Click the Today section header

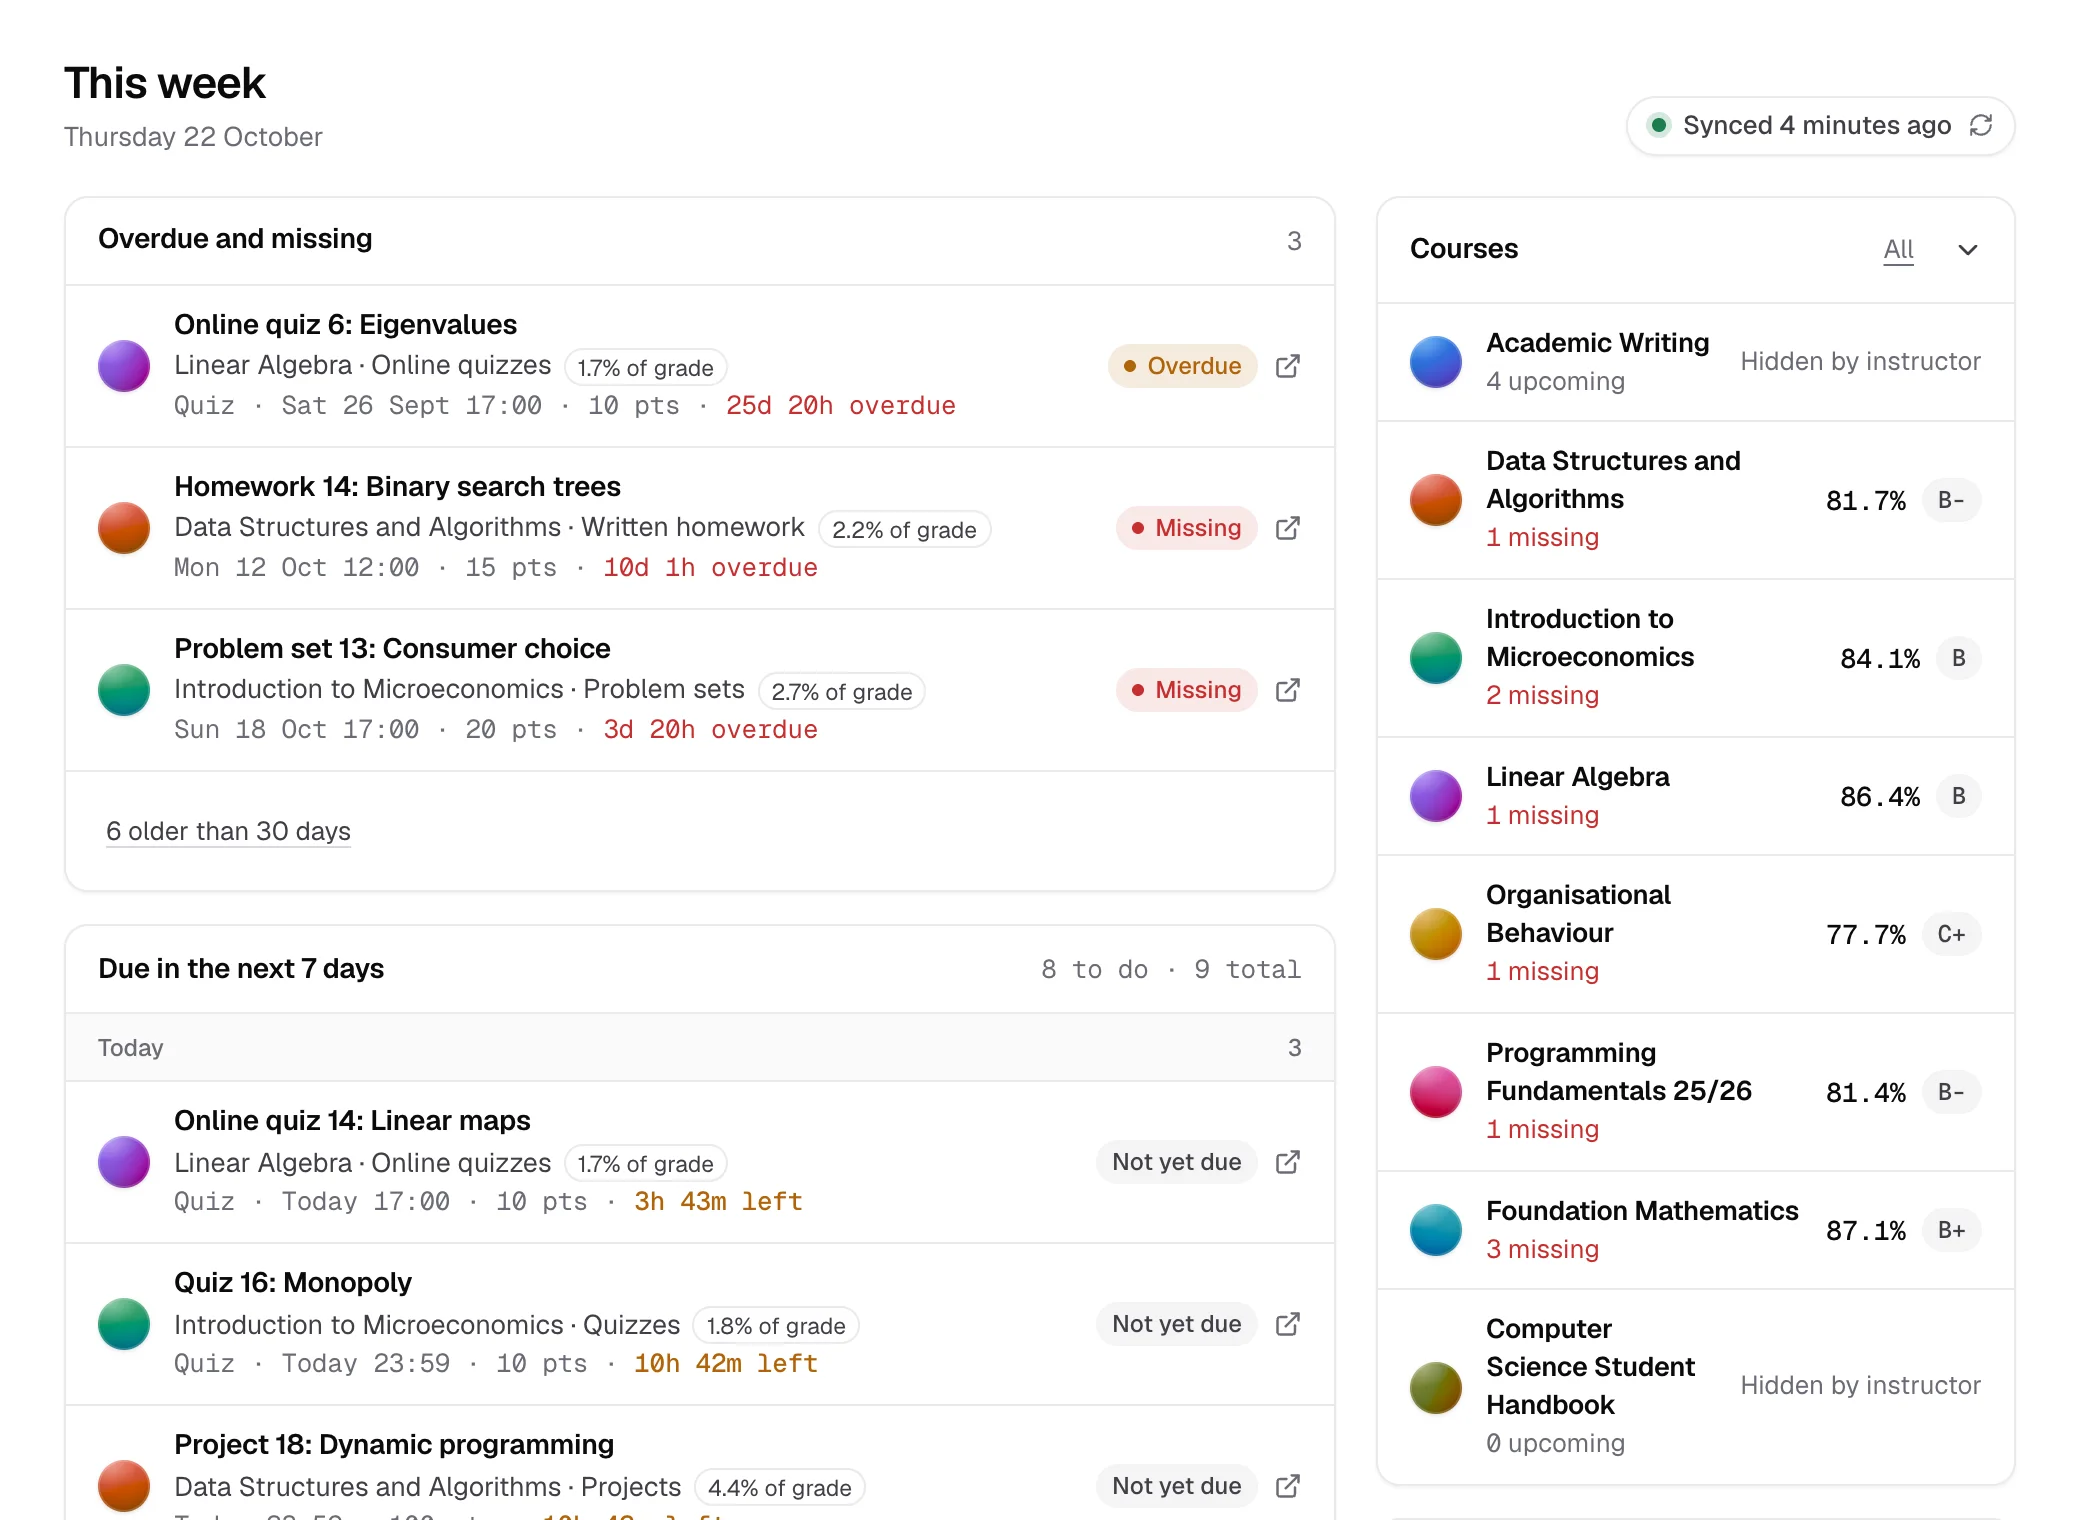point(700,1047)
